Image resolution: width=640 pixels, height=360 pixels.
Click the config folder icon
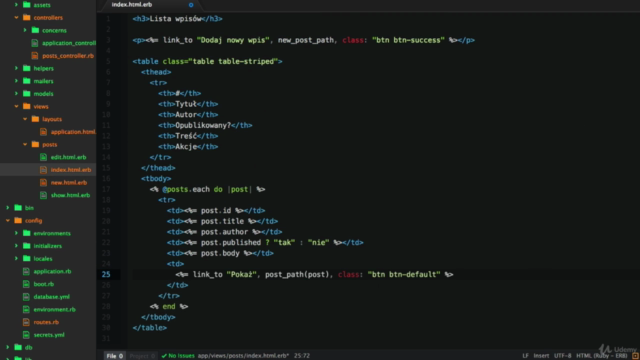click(x=18, y=220)
